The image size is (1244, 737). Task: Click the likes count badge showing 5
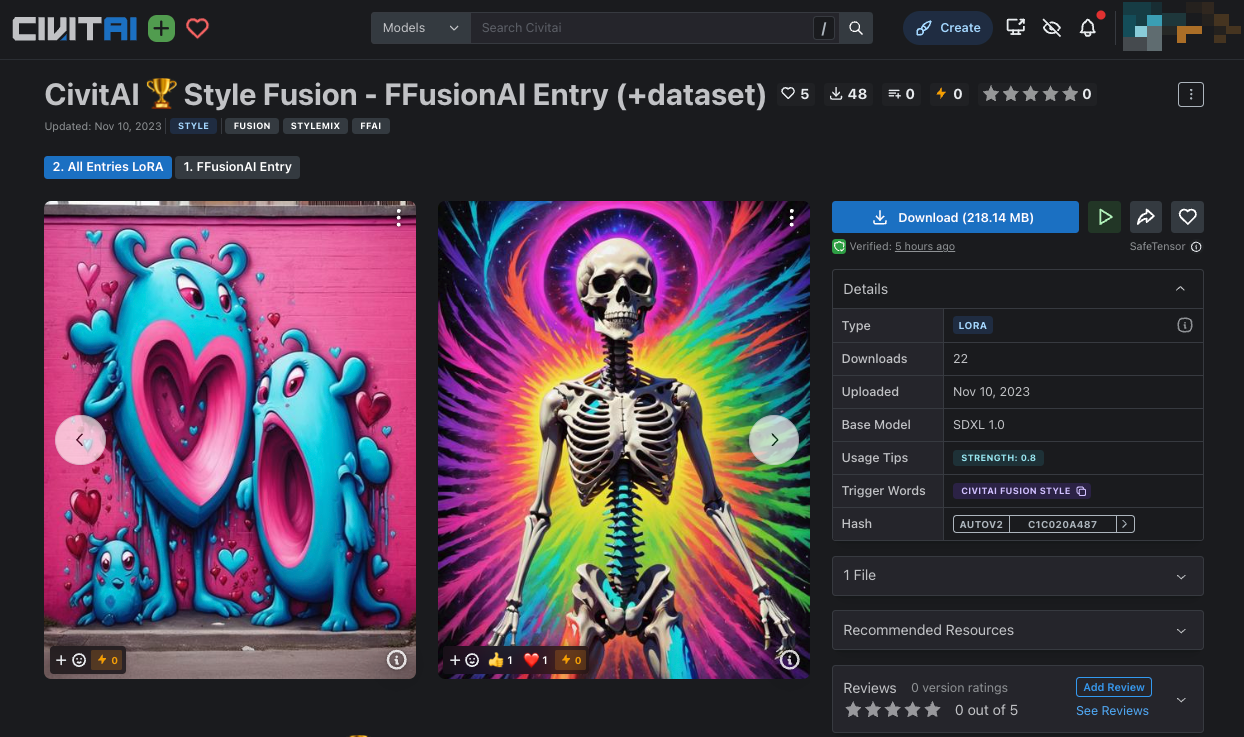(x=796, y=94)
